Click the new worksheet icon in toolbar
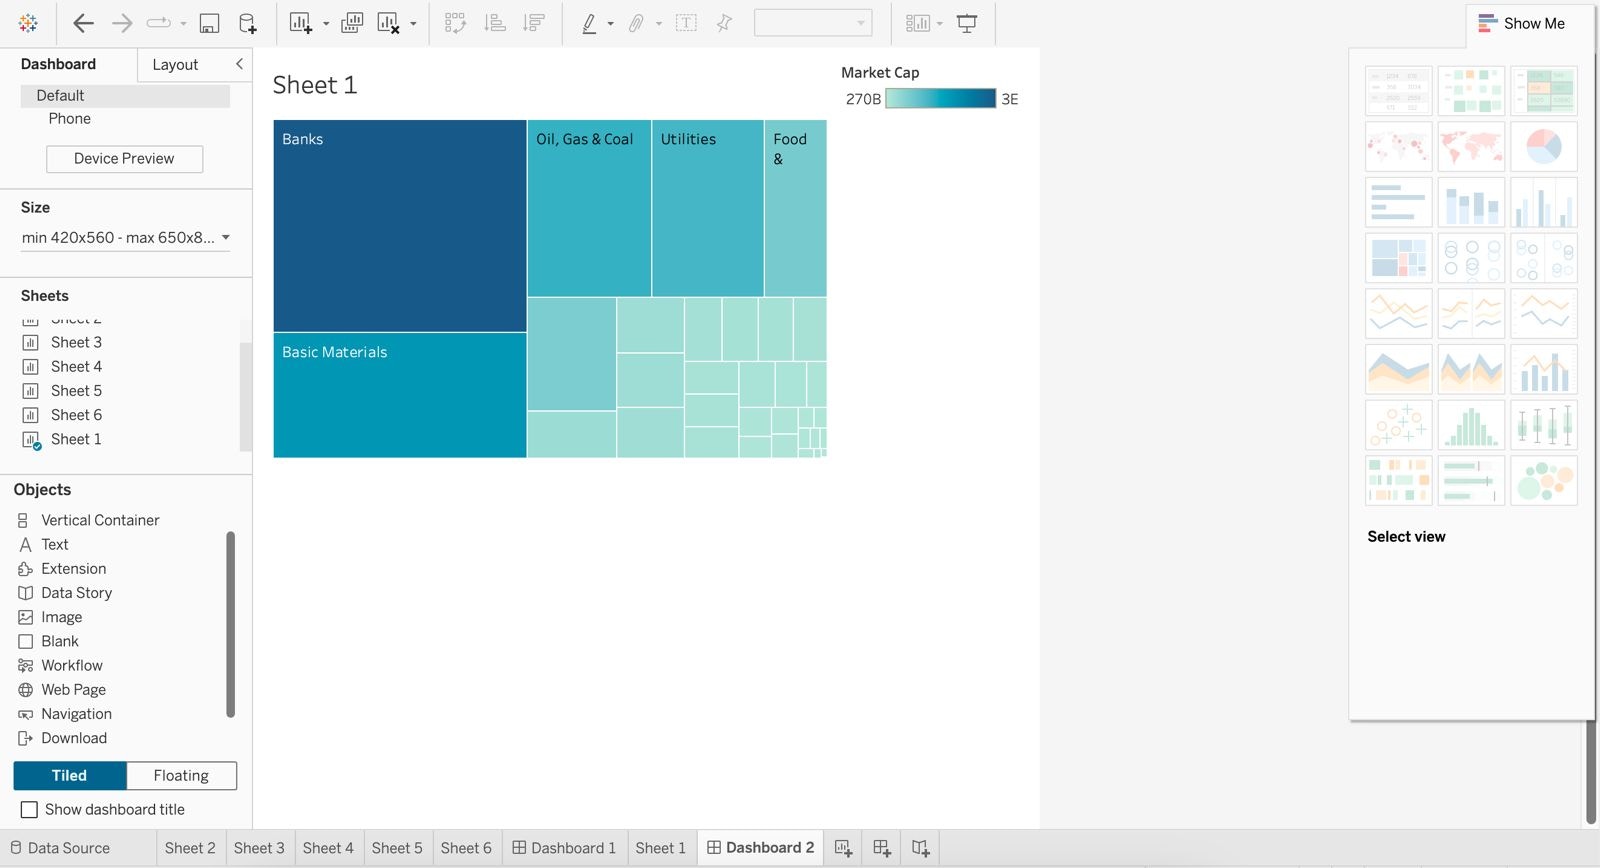Viewport: 1600px width, 868px height. coord(300,23)
